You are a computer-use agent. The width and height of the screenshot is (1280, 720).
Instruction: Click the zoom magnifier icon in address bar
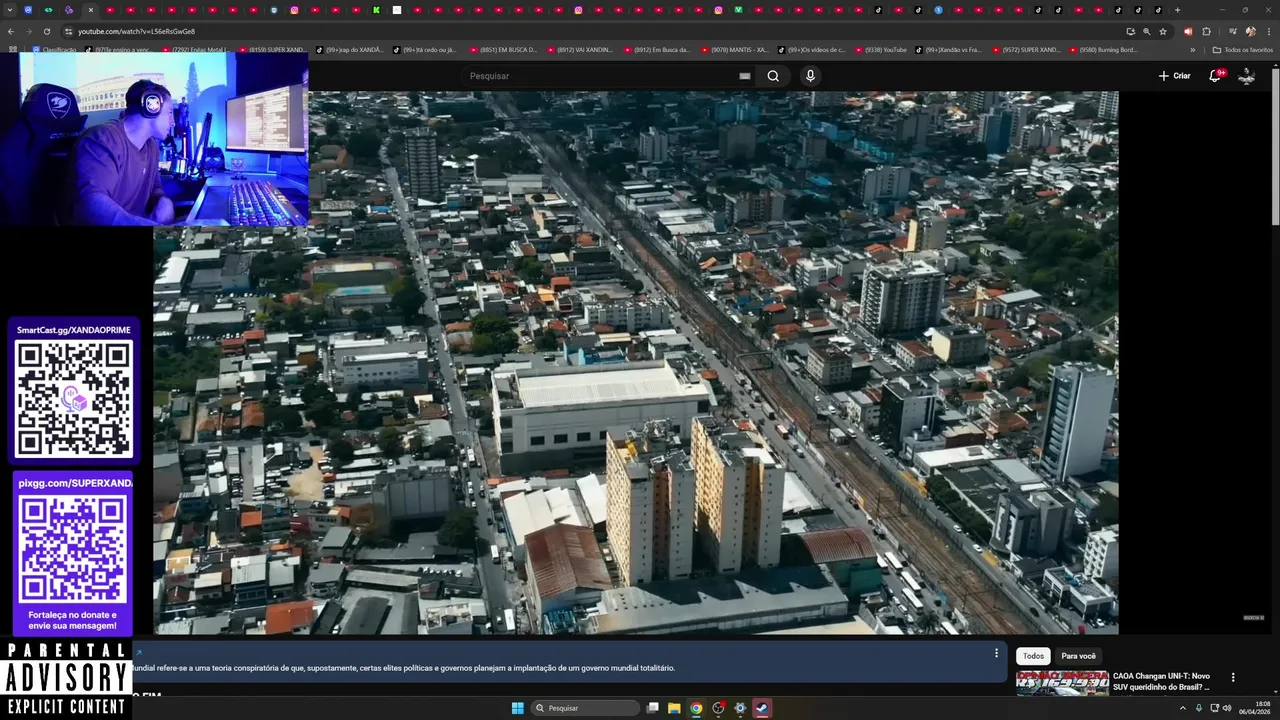point(1147,31)
